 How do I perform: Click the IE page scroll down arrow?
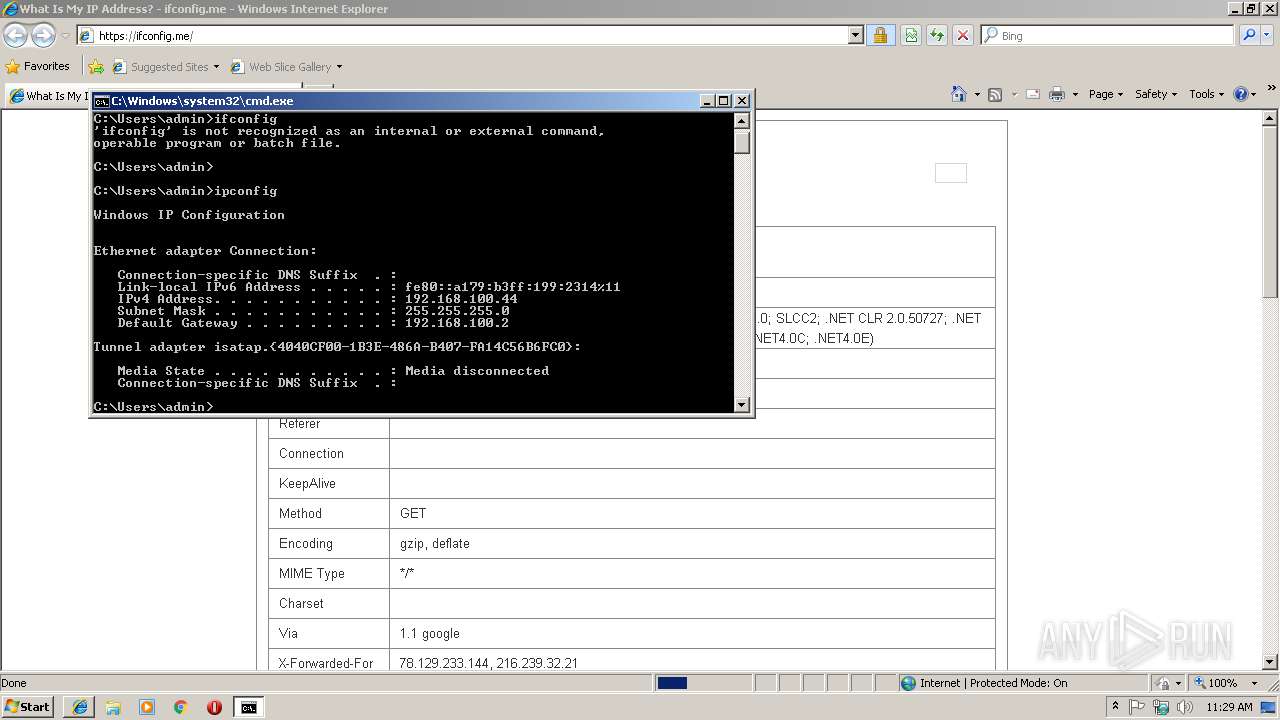[1271, 661]
